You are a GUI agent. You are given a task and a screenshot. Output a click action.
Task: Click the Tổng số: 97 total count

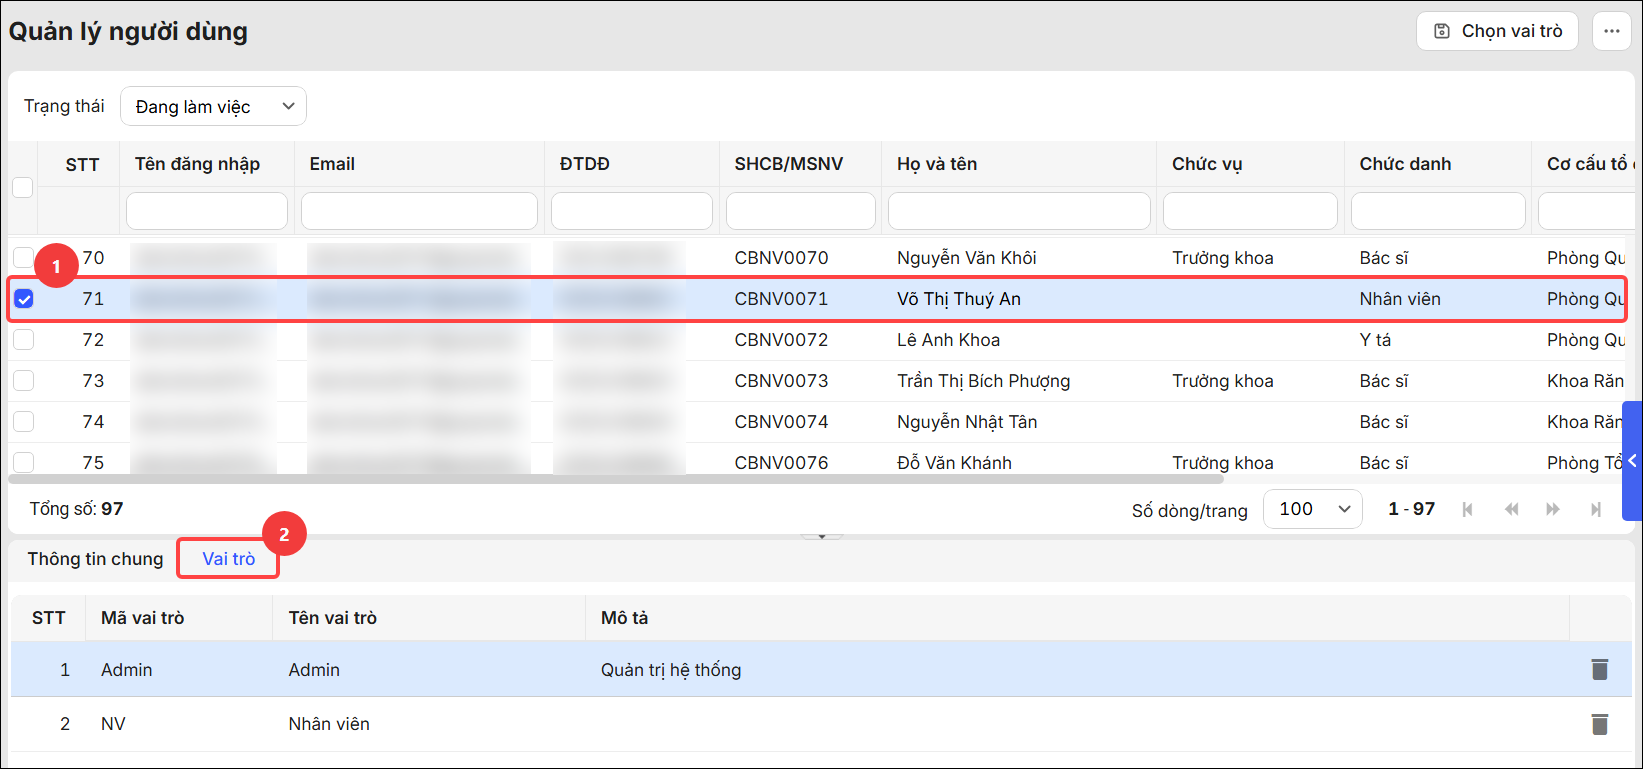[76, 509]
